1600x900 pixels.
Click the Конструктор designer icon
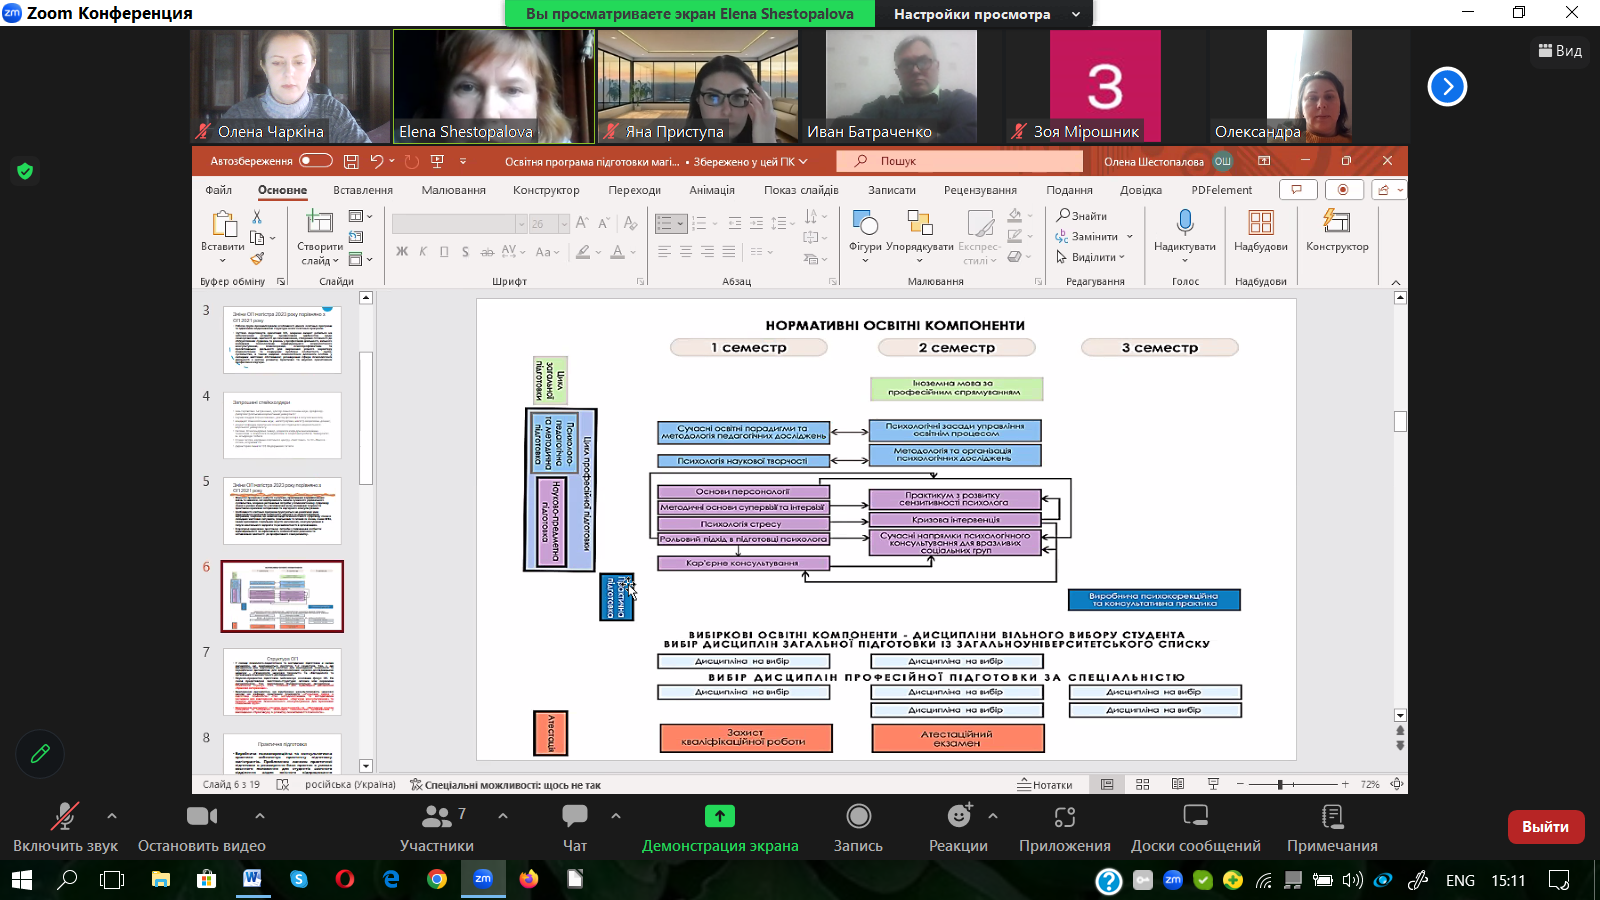pyautogui.click(x=1337, y=221)
